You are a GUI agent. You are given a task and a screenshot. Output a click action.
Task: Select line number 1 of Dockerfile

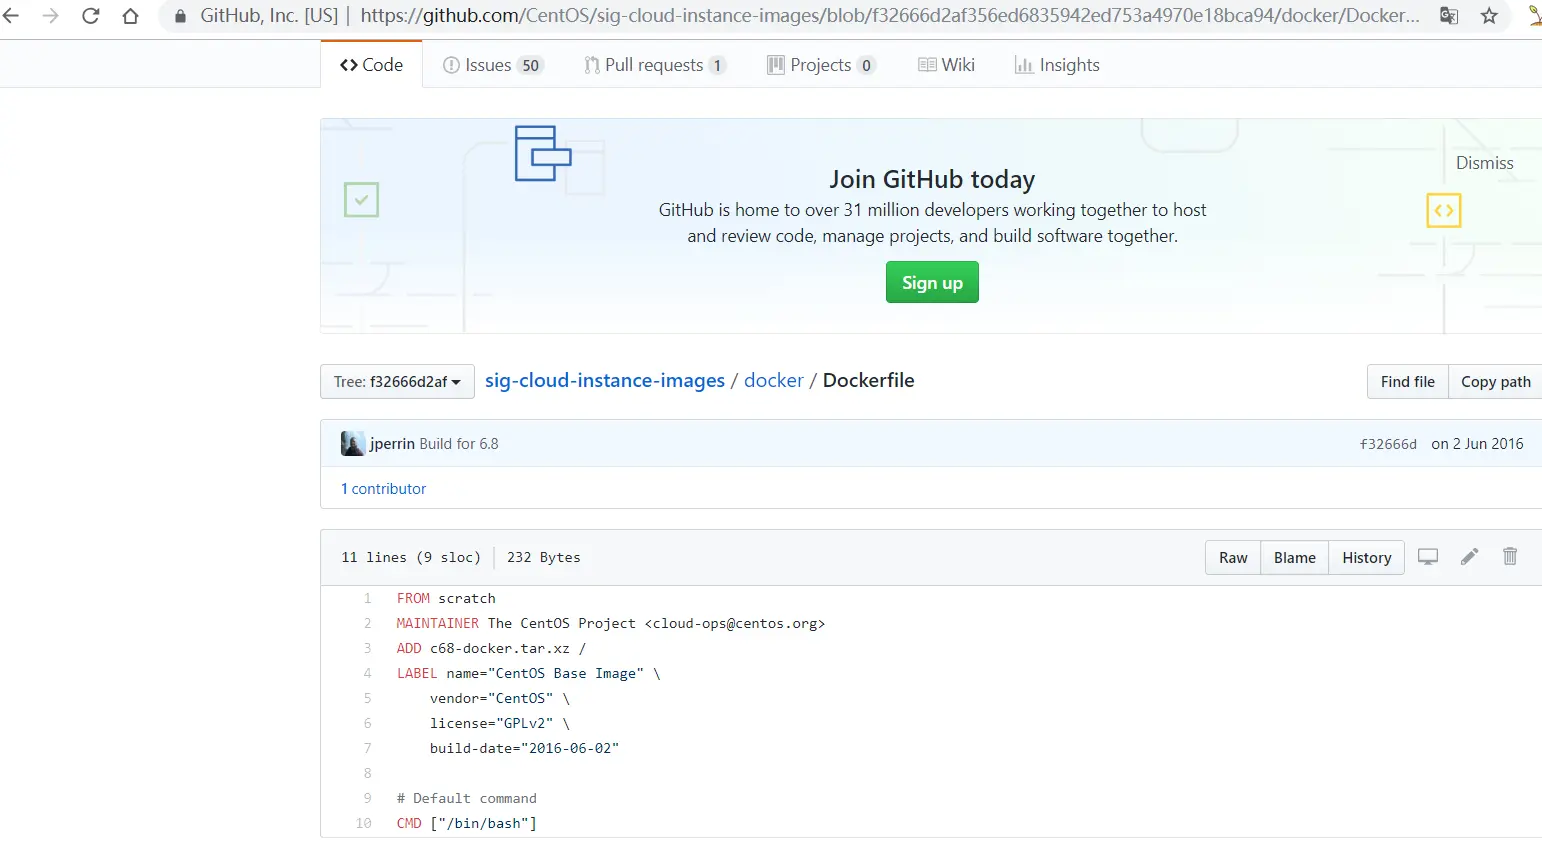click(x=367, y=598)
